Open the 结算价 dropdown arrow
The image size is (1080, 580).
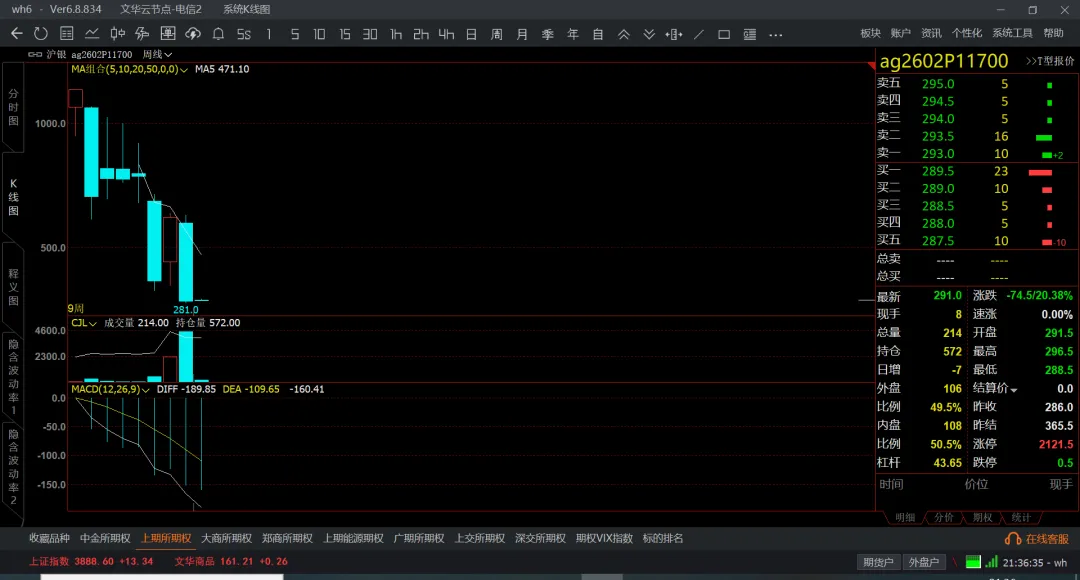[x=1013, y=390]
